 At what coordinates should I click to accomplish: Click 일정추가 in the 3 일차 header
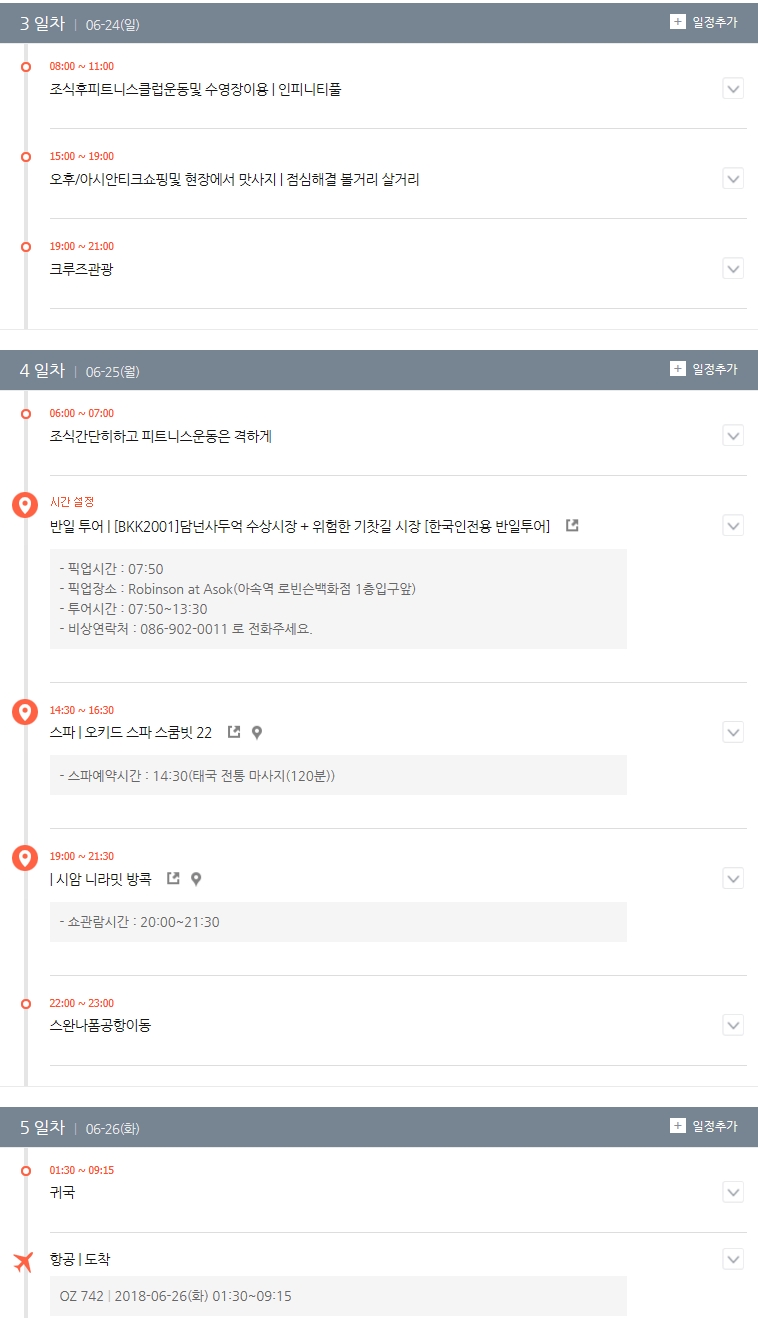pos(715,22)
